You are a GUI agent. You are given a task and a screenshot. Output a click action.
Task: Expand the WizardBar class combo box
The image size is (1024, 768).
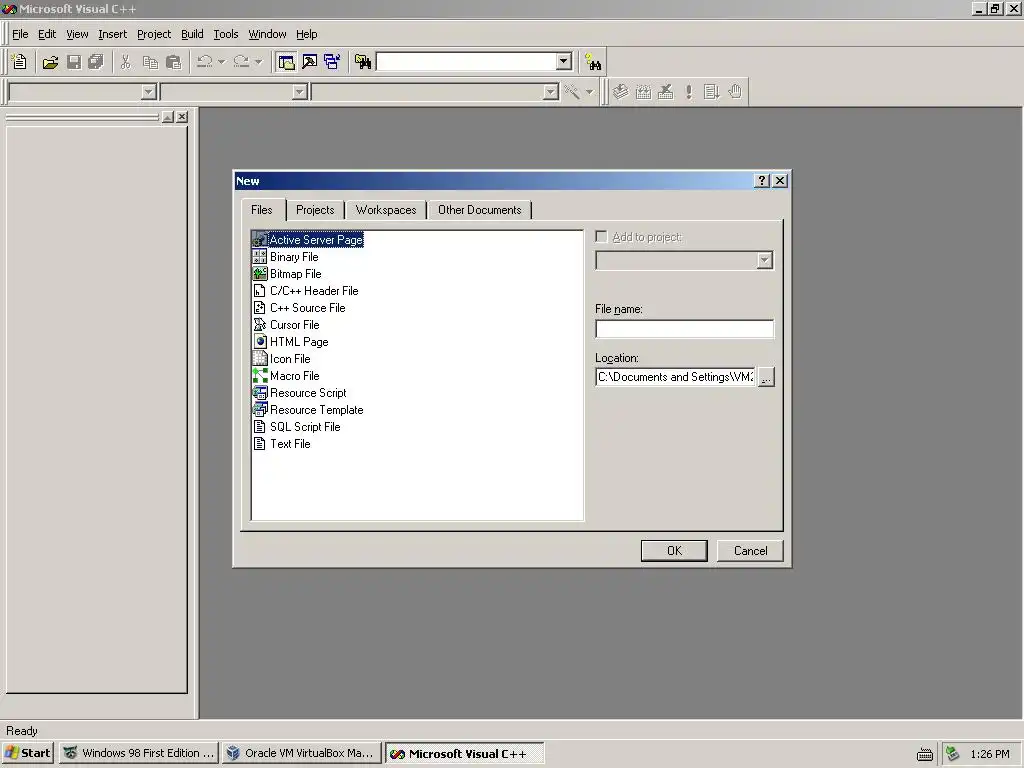pos(148,92)
